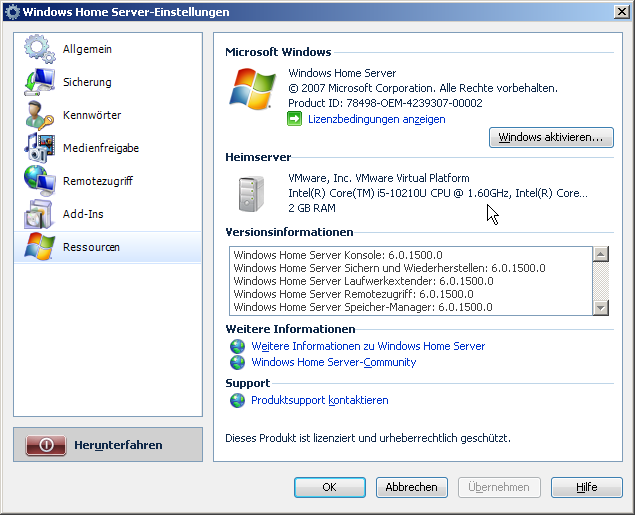The height and width of the screenshot is (515, 635).
Task: Click the gears icon next to Allgemein
Action: tap(39, 49)
